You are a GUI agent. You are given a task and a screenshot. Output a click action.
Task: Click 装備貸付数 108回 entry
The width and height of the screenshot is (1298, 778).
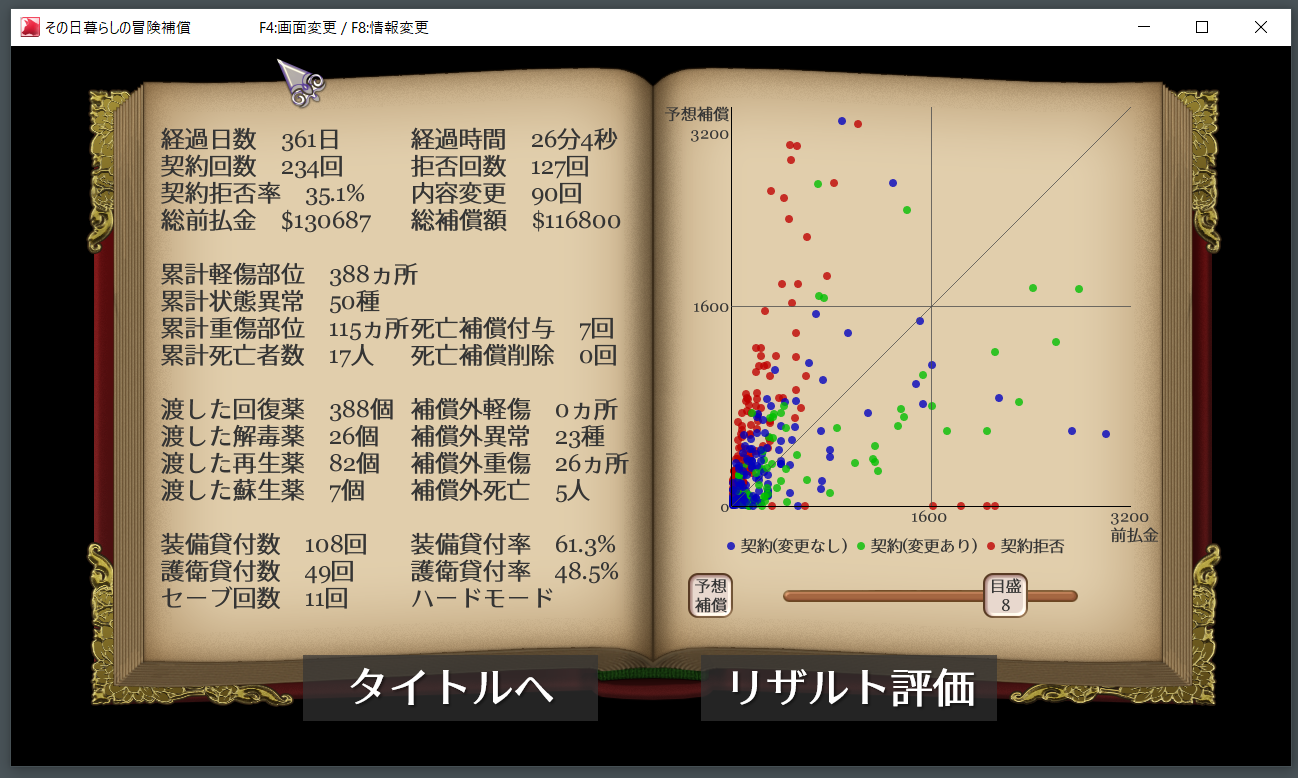tap(264, 545)
